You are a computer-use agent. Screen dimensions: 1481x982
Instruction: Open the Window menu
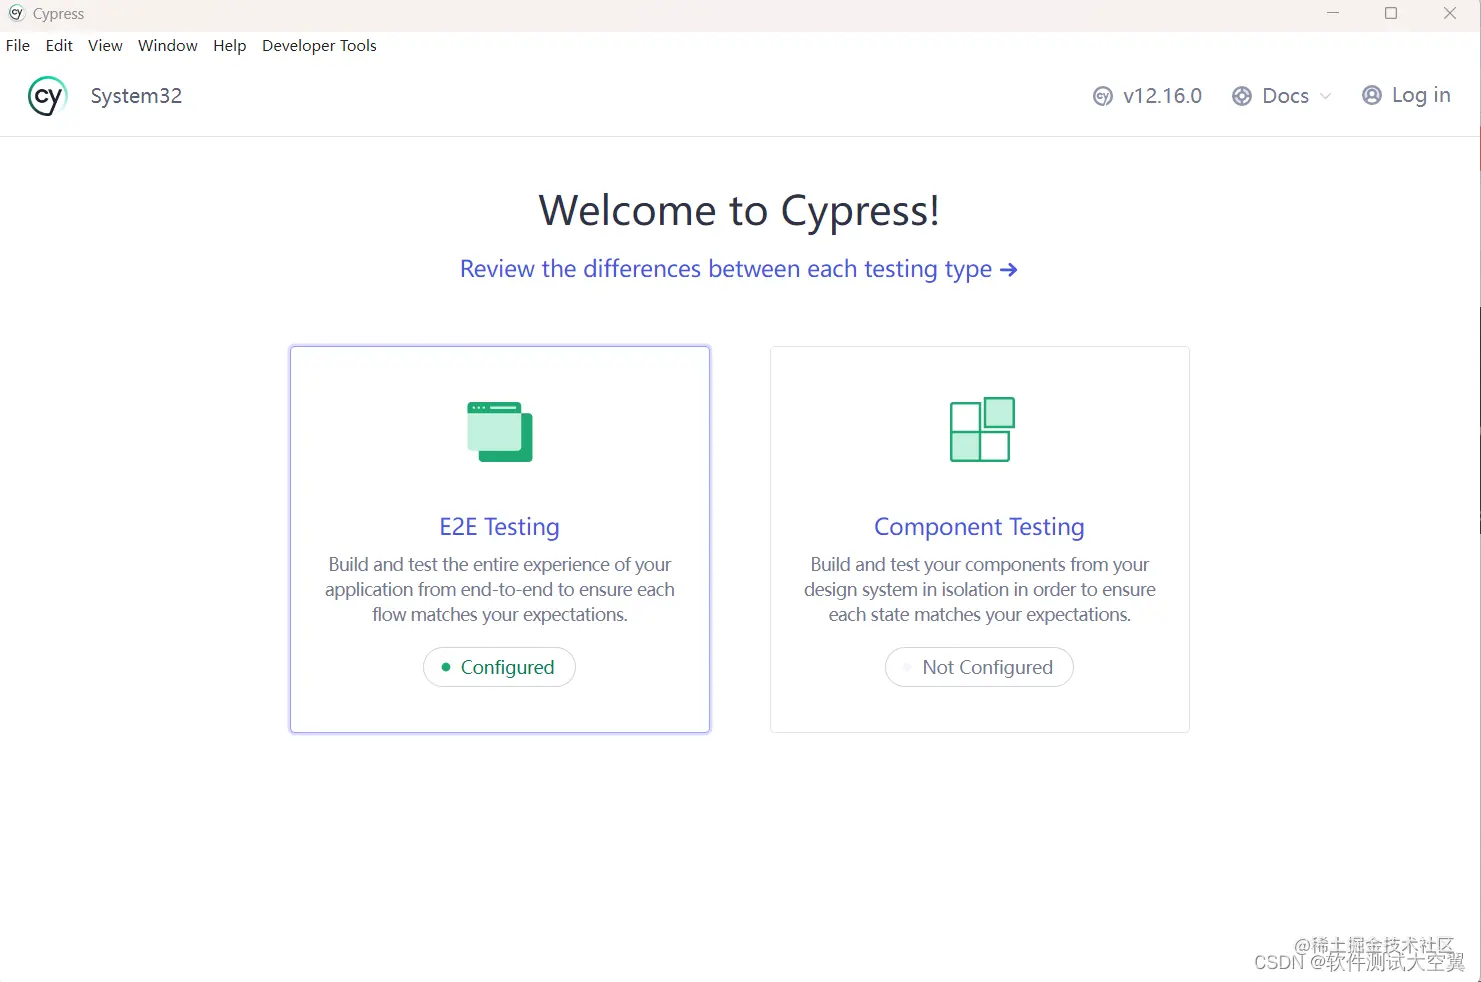tap(168, 45)
